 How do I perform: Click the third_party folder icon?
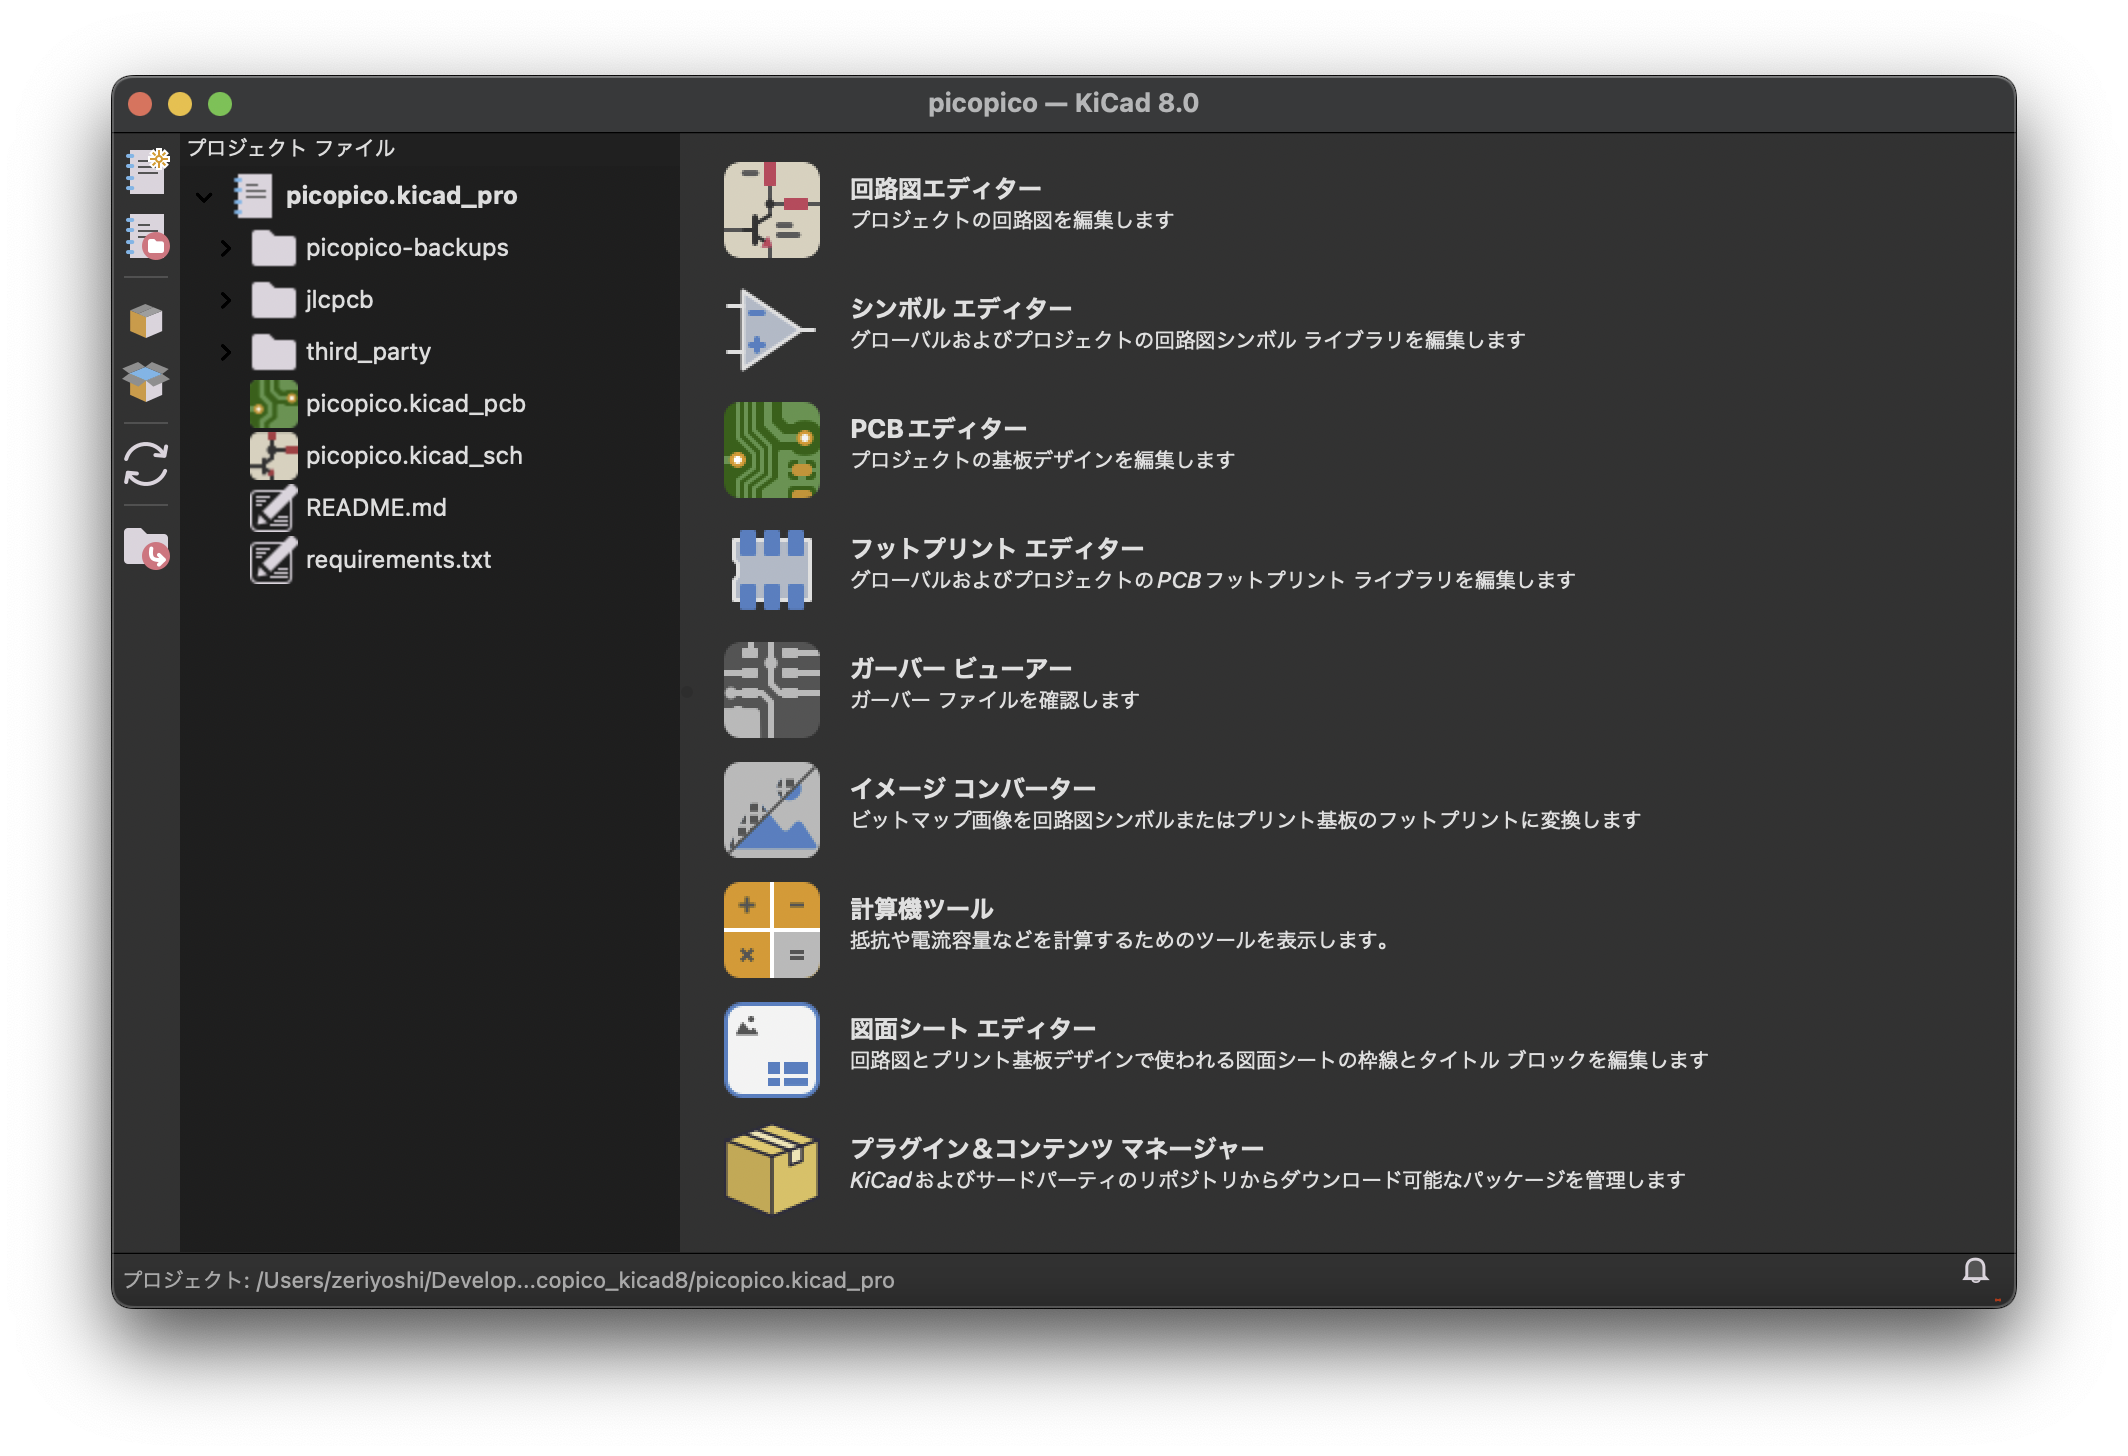[x=273, y=352]
